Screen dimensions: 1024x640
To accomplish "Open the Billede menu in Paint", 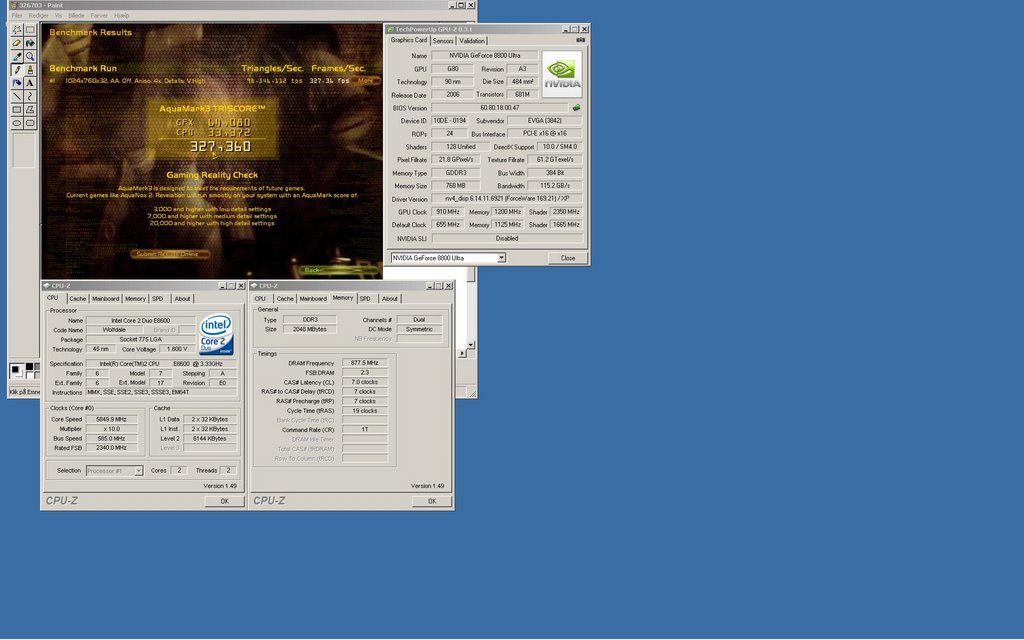I will [x=76, y=15].
